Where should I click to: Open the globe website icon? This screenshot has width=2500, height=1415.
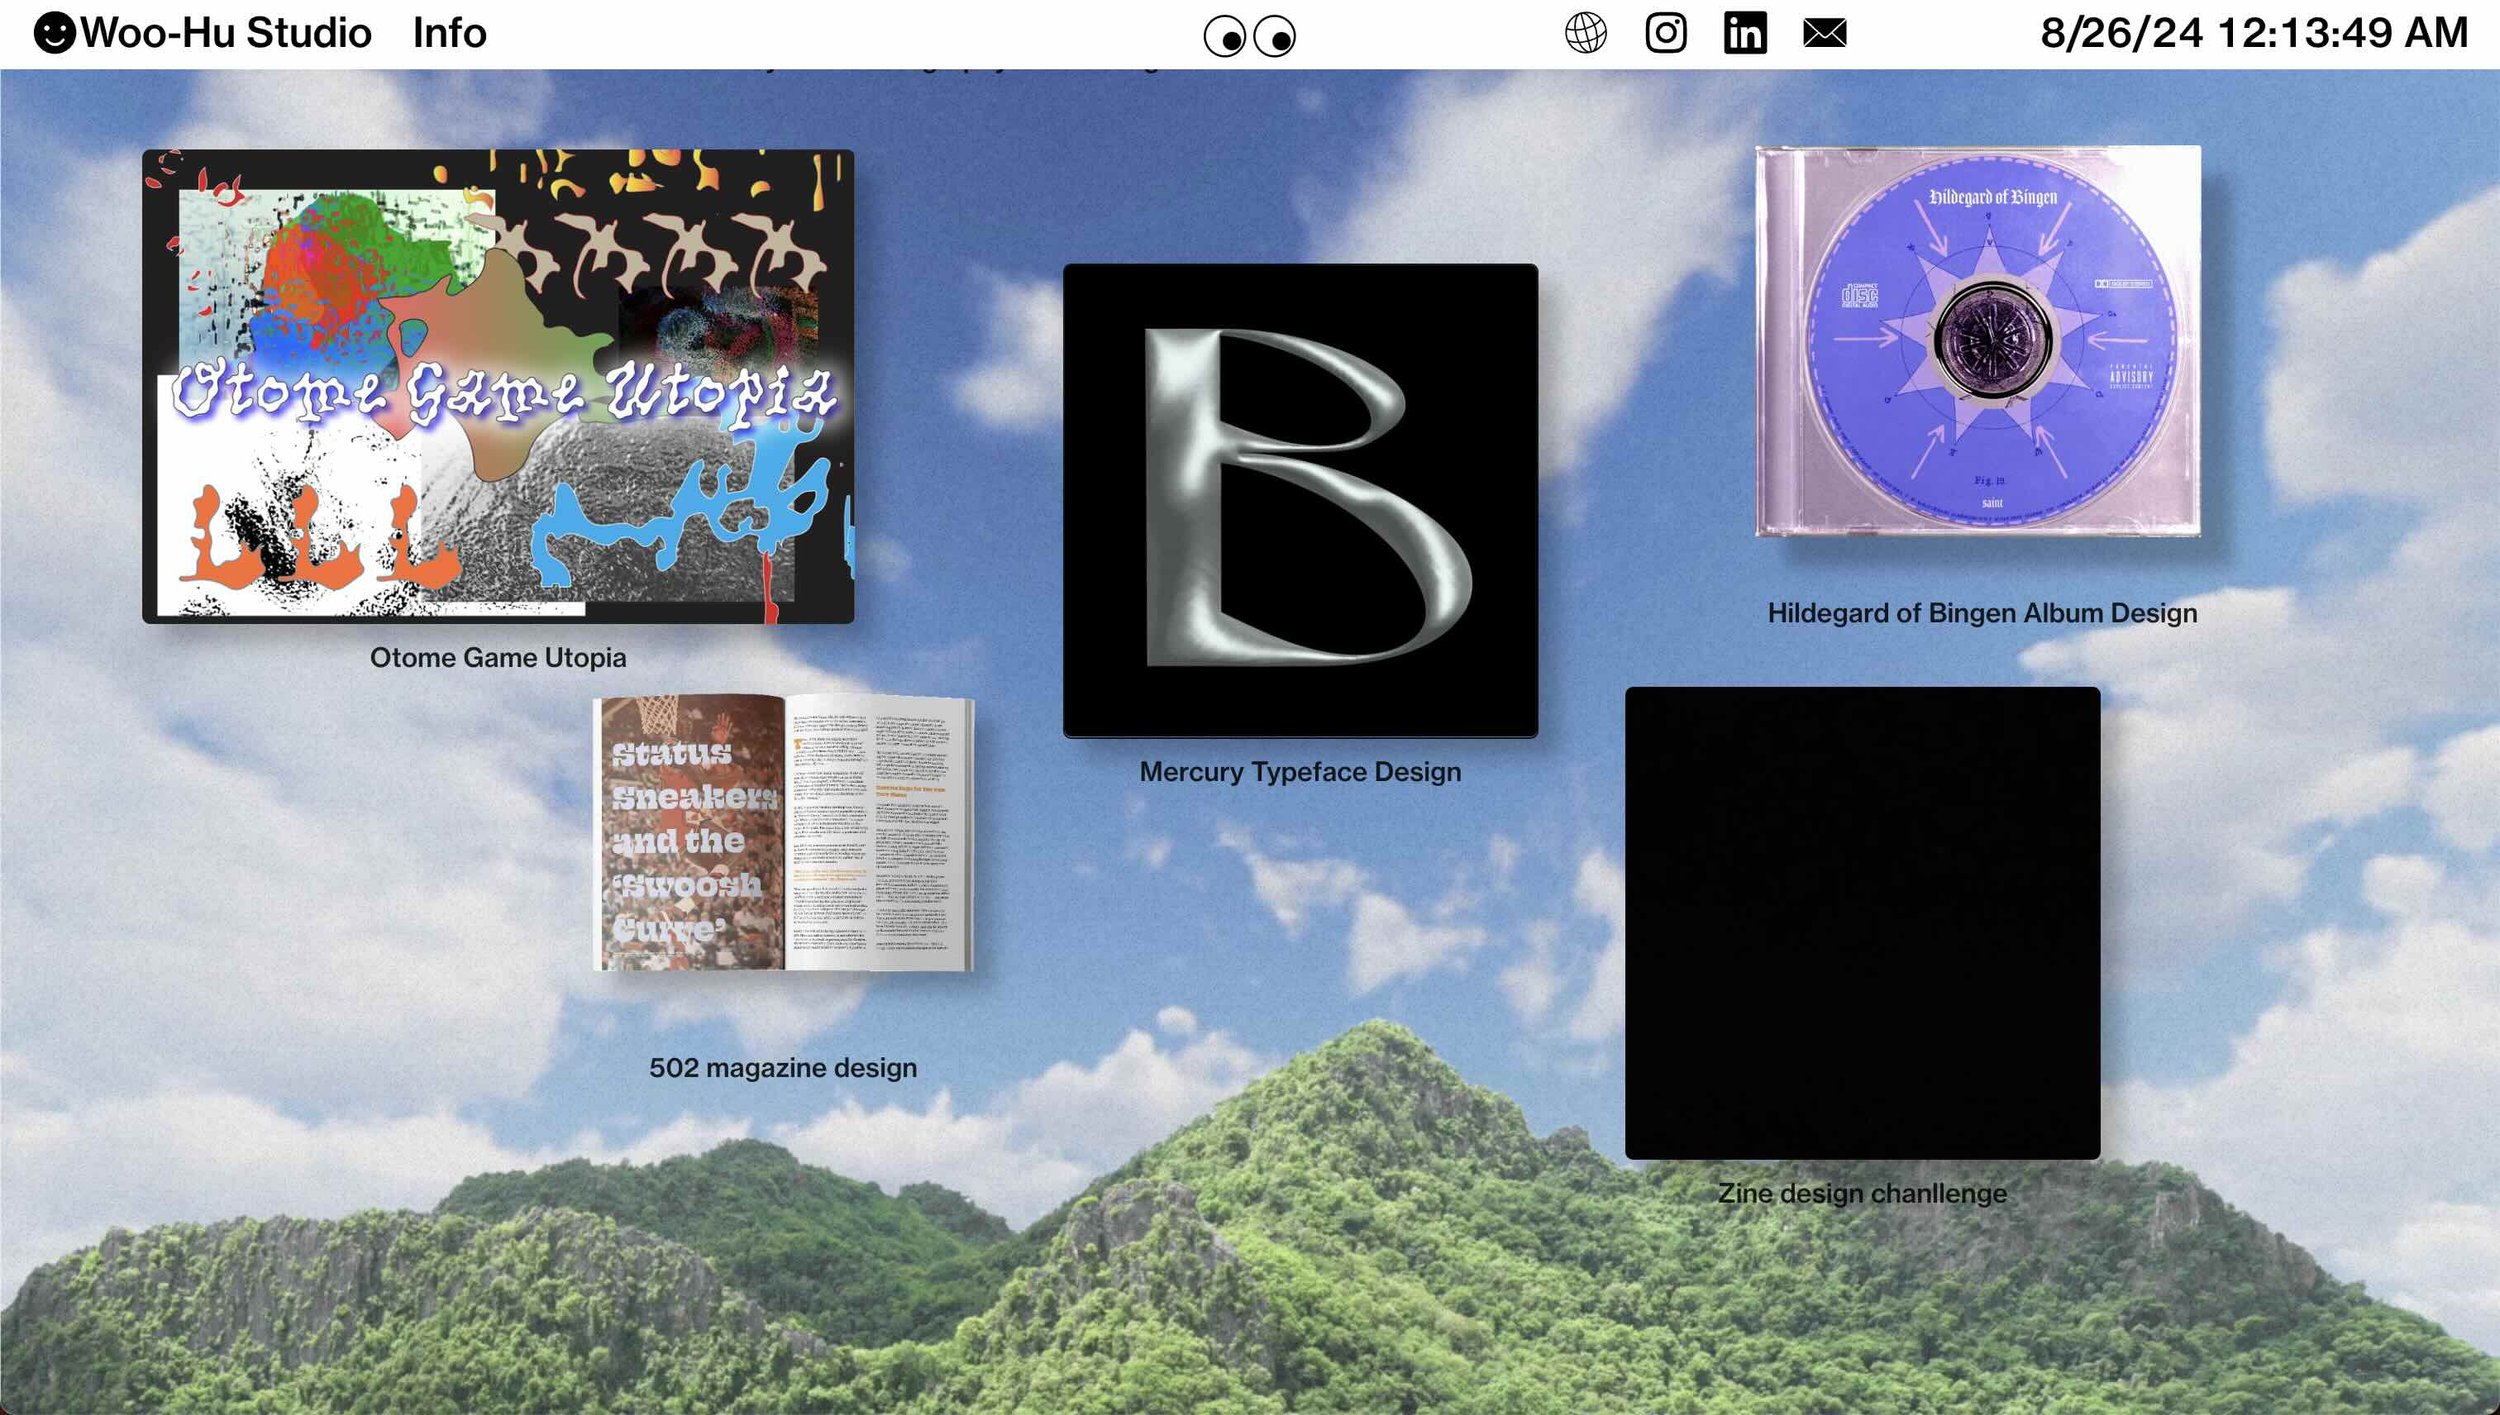1586,33
